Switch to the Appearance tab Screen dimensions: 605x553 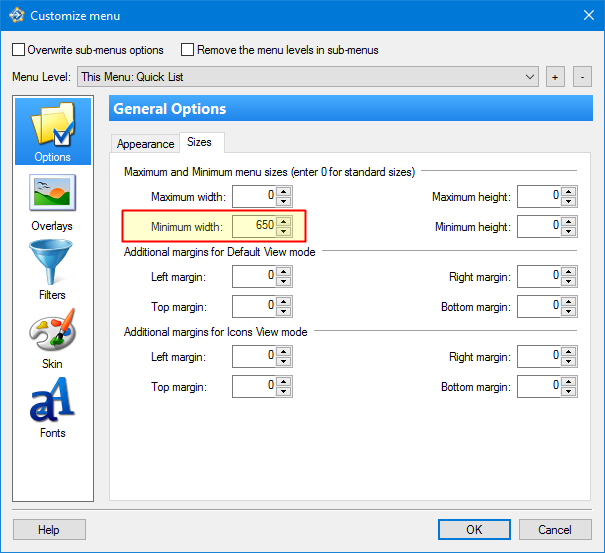[145, 144]
